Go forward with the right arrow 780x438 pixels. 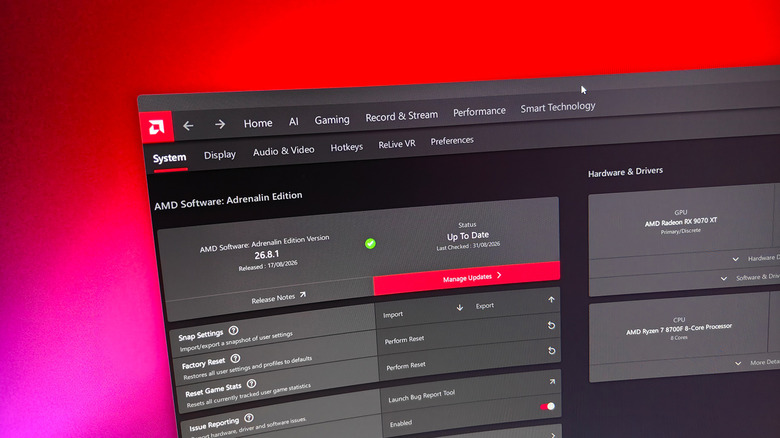(x=220, y=124)
